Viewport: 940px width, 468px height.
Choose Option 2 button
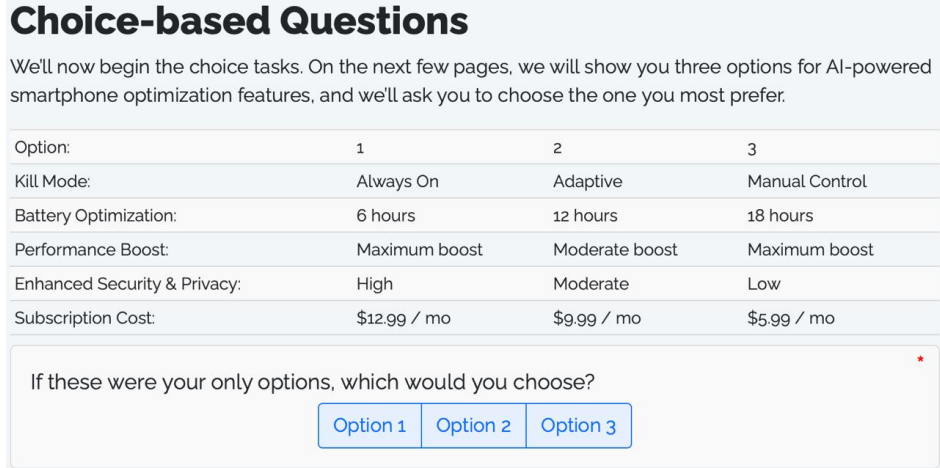tap(474, 425)
